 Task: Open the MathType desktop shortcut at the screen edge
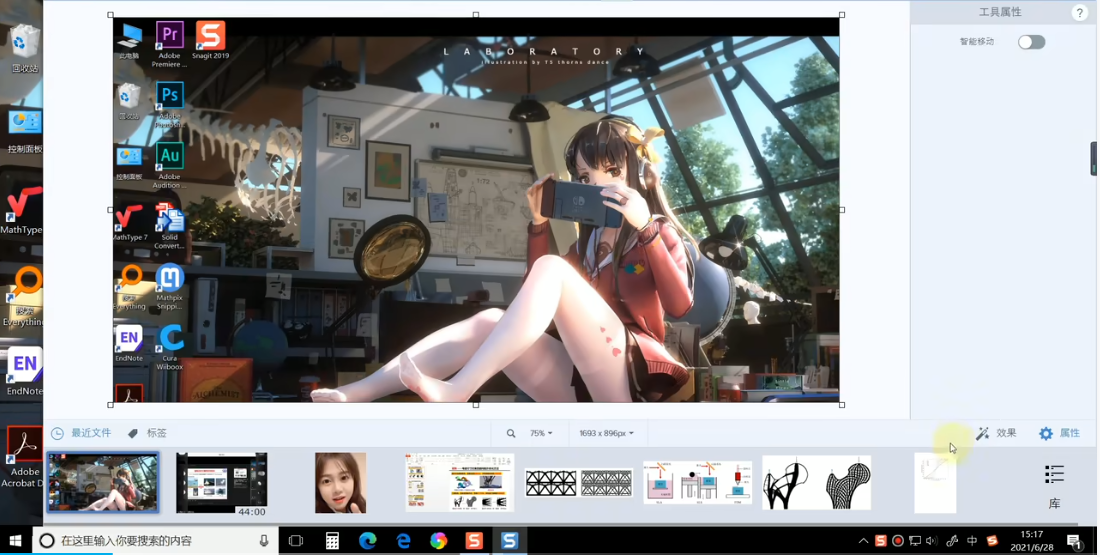coord(21,210)
